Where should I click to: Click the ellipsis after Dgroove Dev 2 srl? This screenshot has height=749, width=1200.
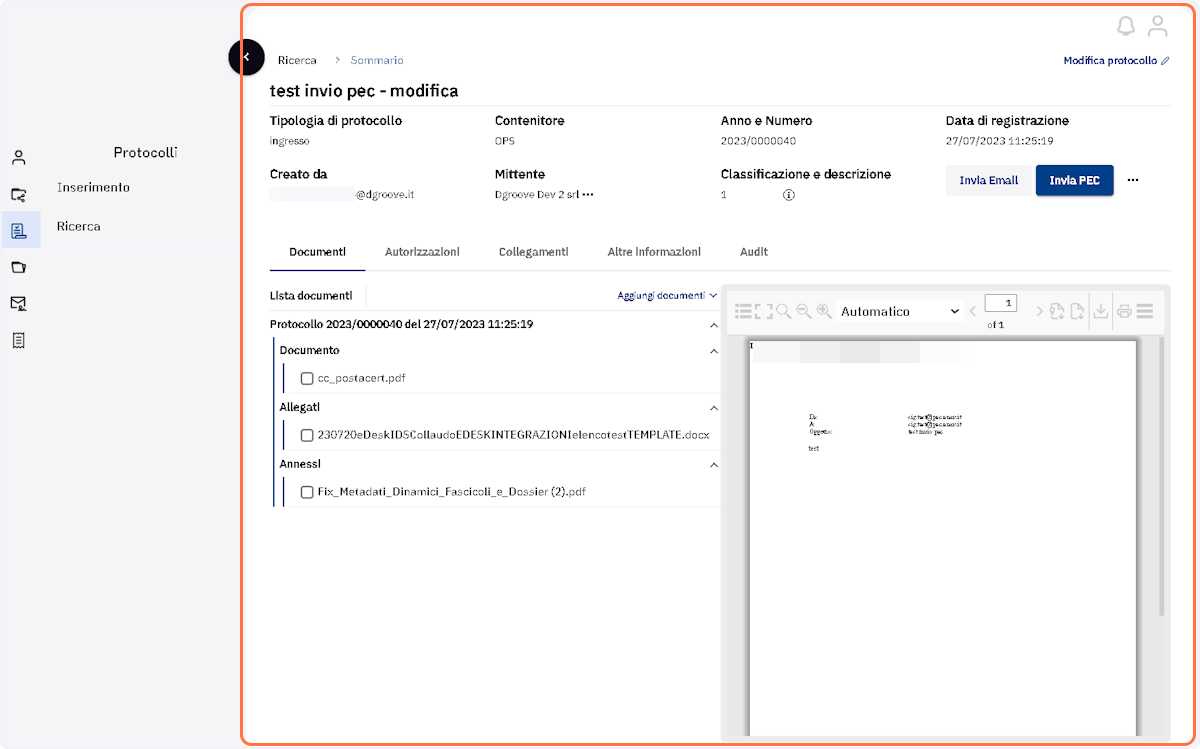point(588,195)
